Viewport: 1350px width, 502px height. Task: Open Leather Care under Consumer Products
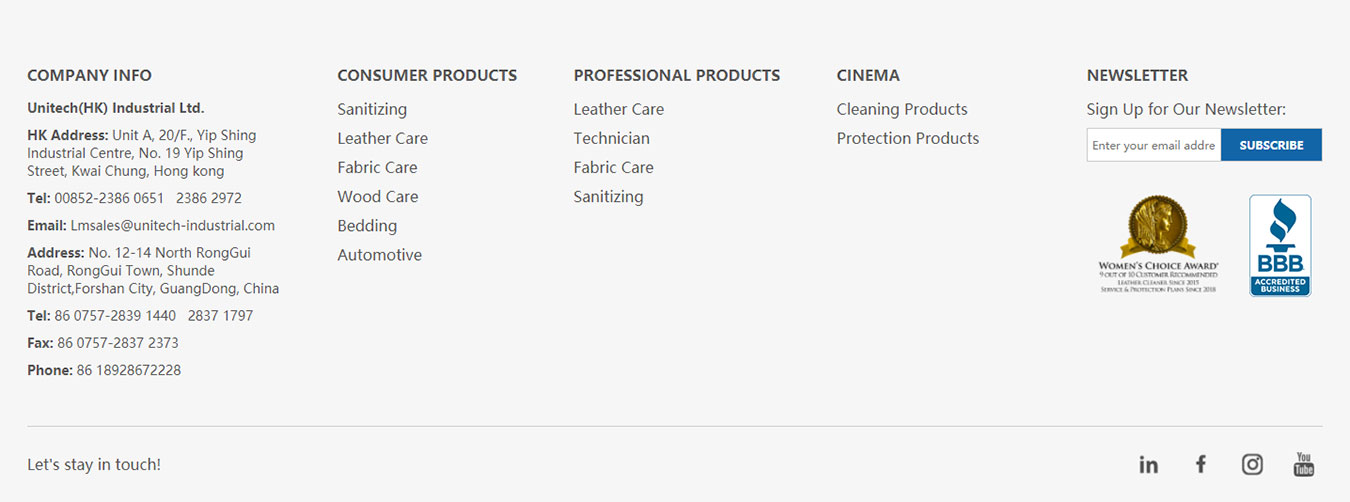pos(382,138)
